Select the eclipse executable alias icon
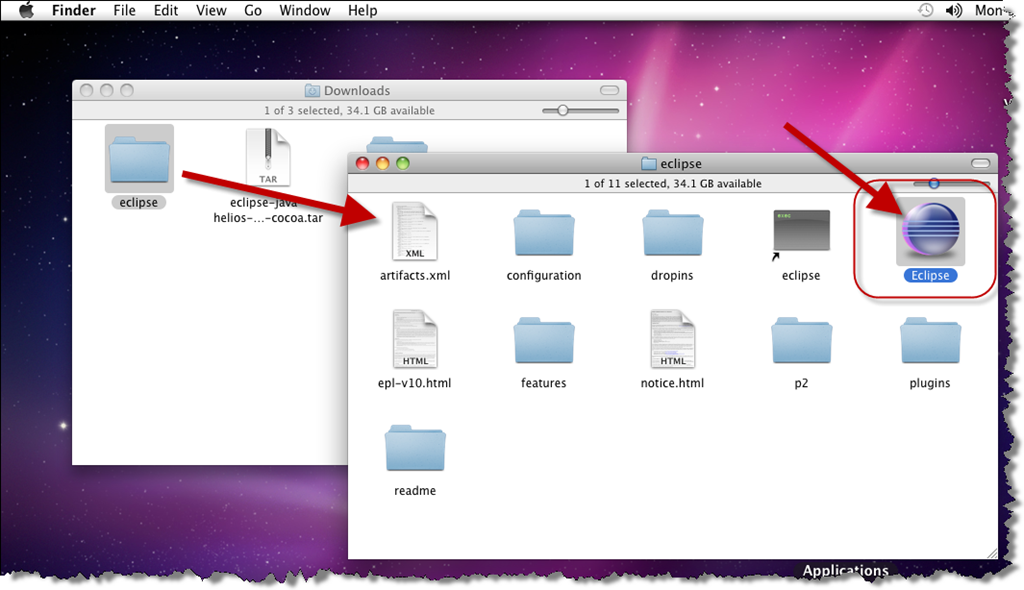 pyautogui.click(x=801, y=234)
